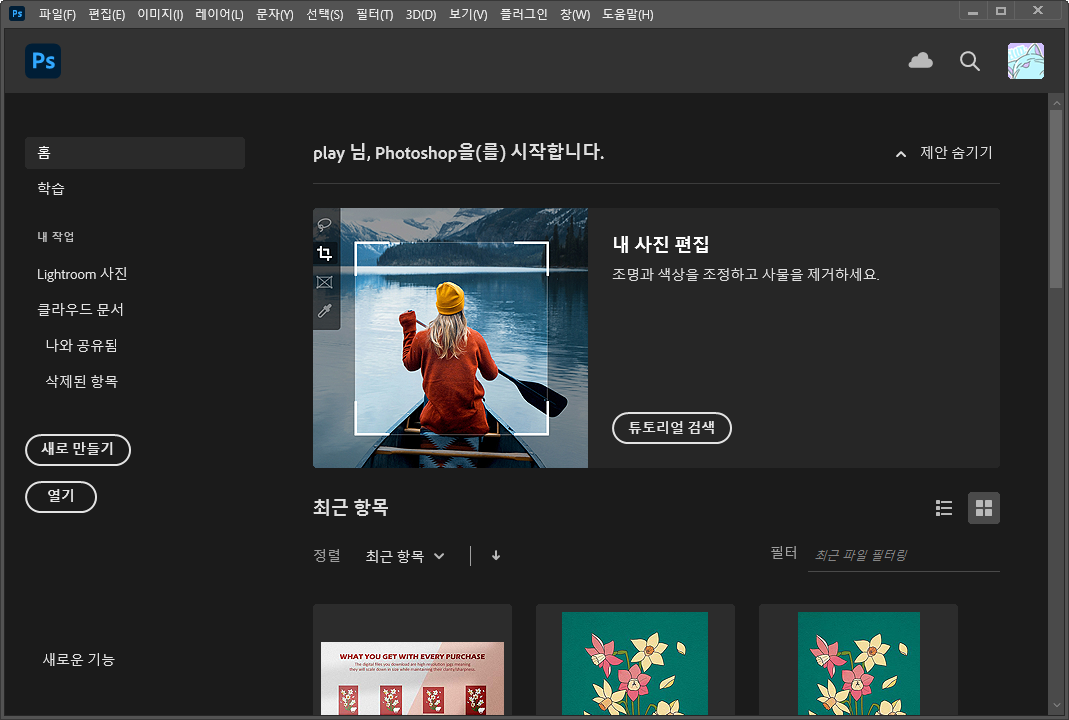This screenshot has width=1069, height=720.
Task: Open the 최근 항목 sort dropdown
Action: (x=405, y=556)
